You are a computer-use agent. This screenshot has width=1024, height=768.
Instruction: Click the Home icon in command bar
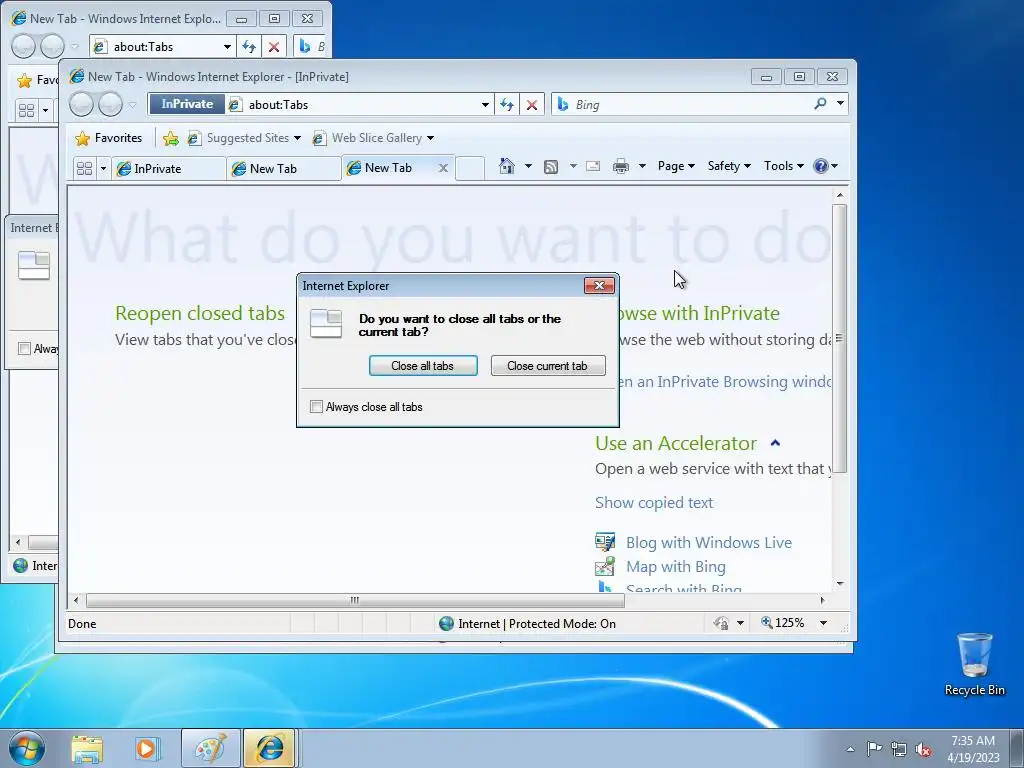point(507,166)
